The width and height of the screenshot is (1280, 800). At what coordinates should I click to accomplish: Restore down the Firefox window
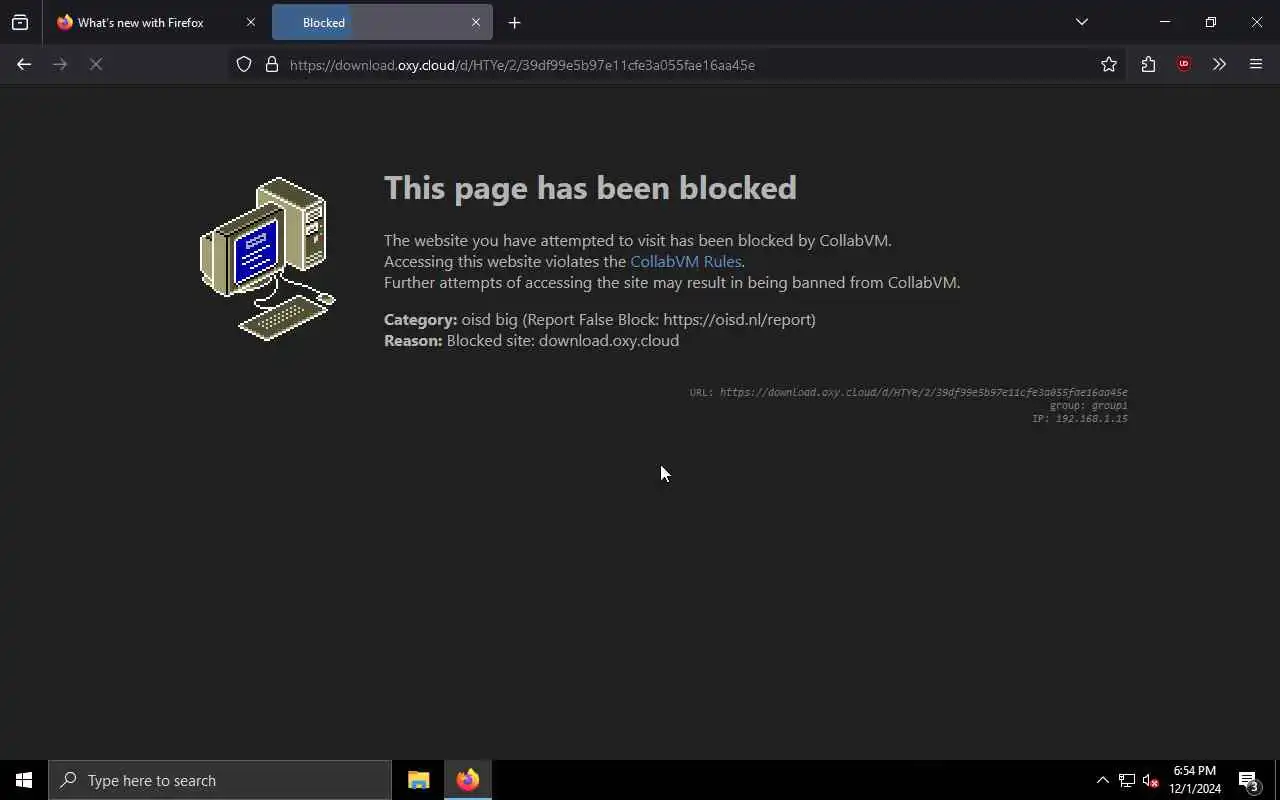pos(1210,22)
